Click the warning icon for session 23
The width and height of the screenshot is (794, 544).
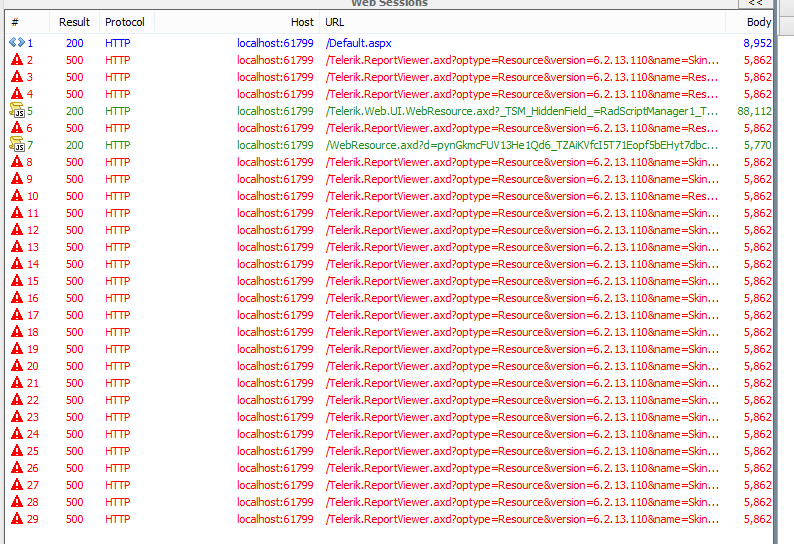pyautogui.click(x=17, y=417)
